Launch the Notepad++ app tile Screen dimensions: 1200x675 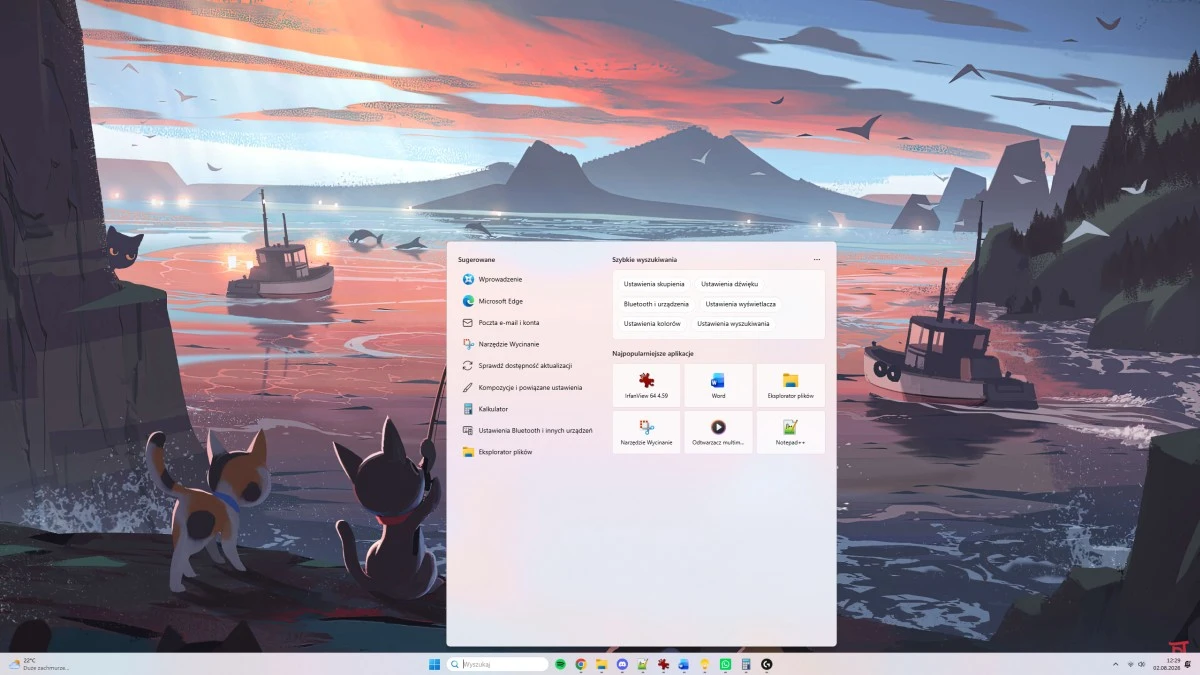pyautogui.click(x=790, y=432)
